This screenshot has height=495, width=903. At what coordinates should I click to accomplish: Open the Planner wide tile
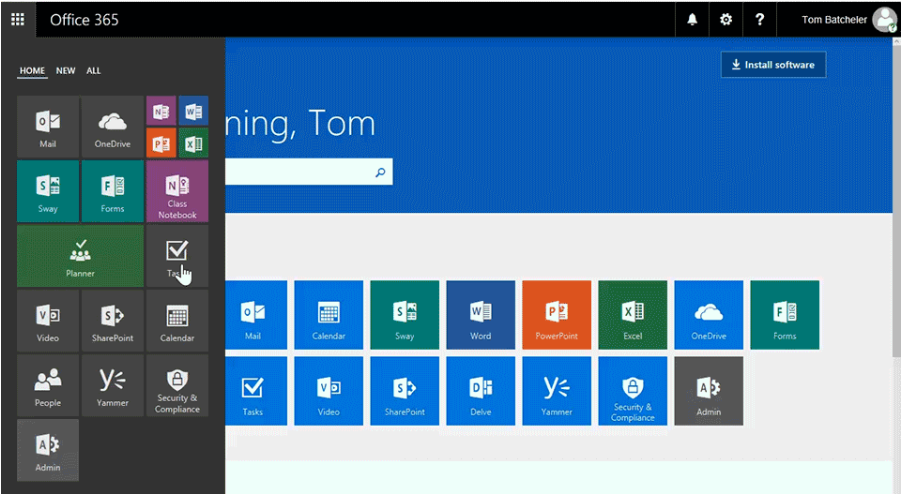point(80,256)
